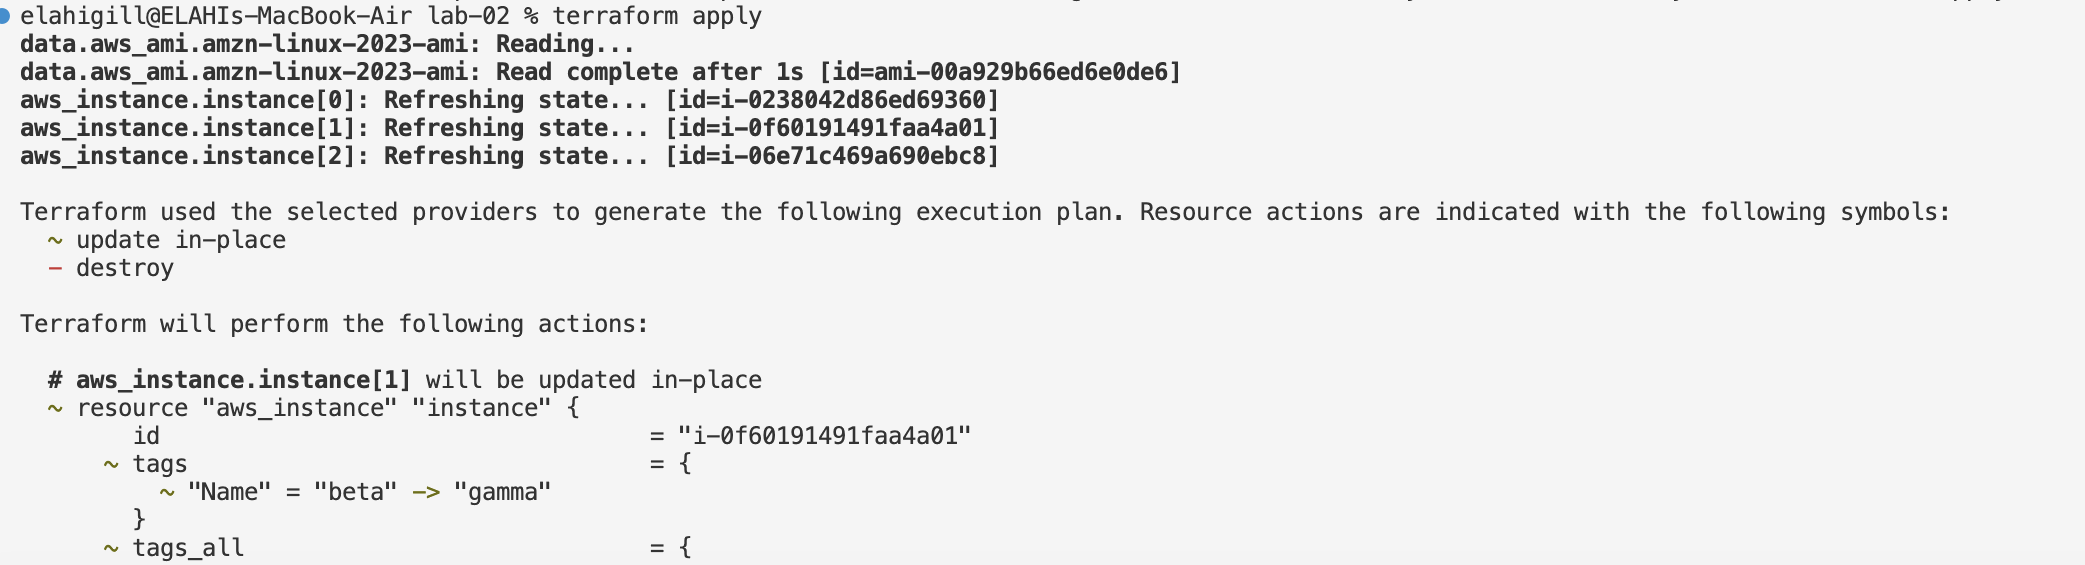Click the new tag value "gamma"
Viewport: 2085px width, 565px height.
(x=502, y=492)
